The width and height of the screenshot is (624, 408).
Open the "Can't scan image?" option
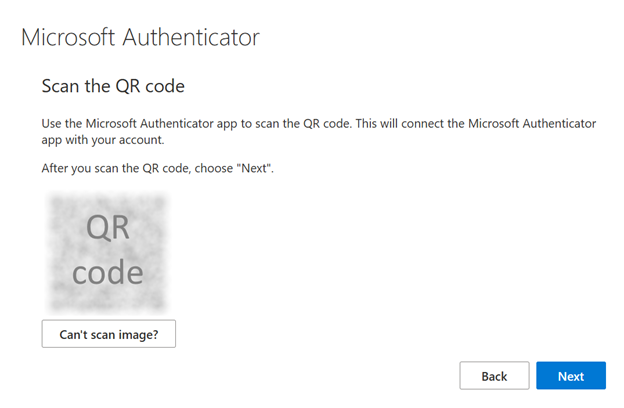point(109,334)
